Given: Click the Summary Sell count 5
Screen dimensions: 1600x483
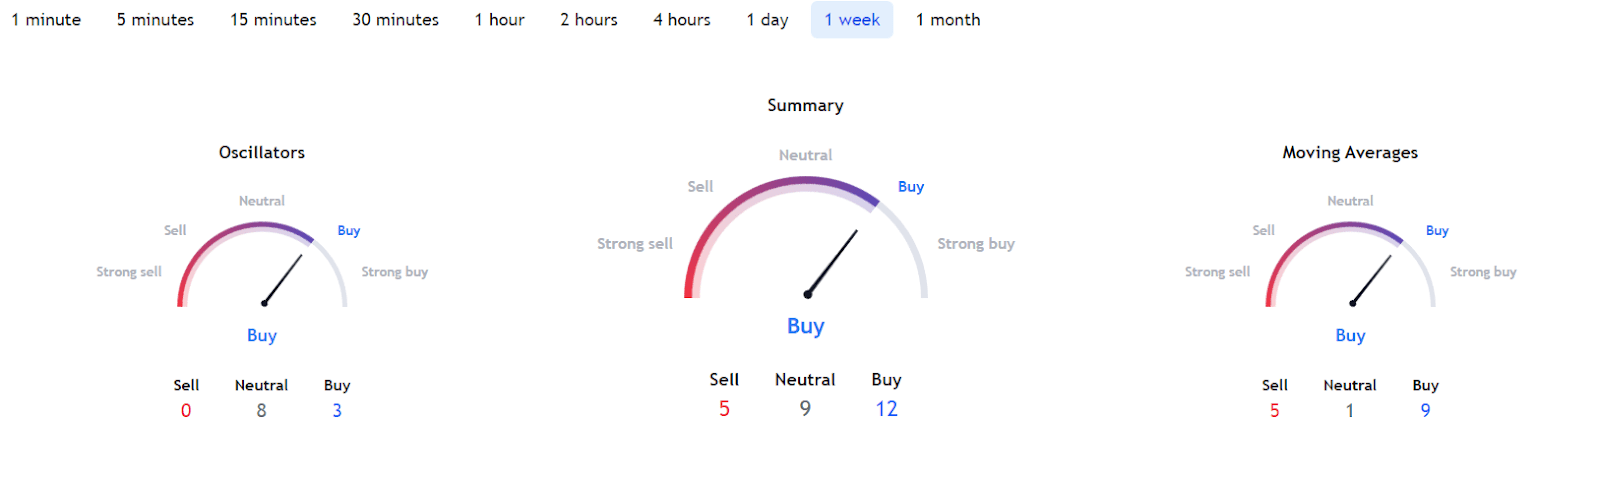Looking at the screenshot, I should 724,408.
